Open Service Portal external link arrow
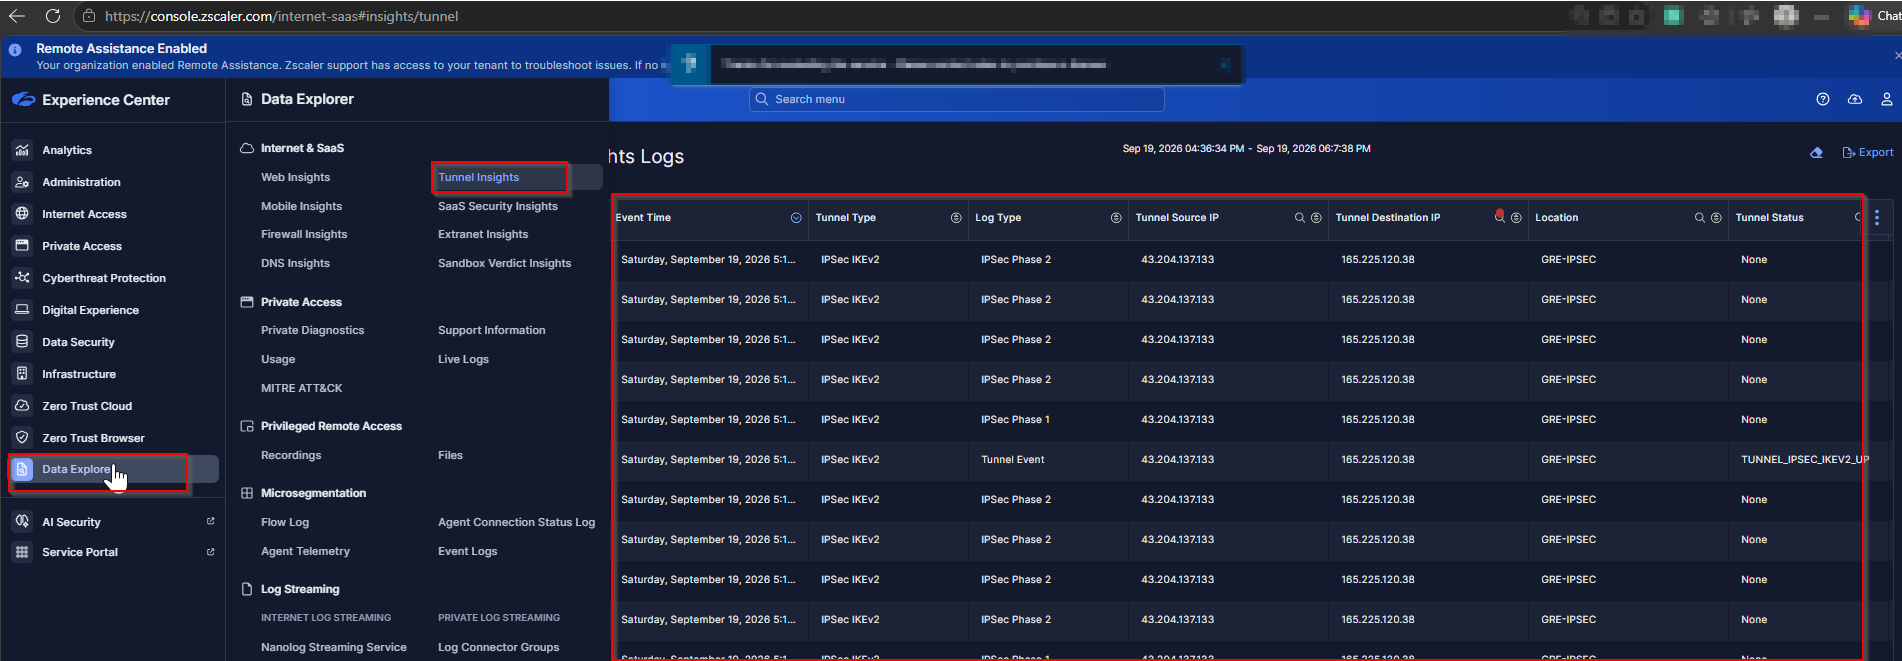 pyautogui.click(x=210, y=551)
